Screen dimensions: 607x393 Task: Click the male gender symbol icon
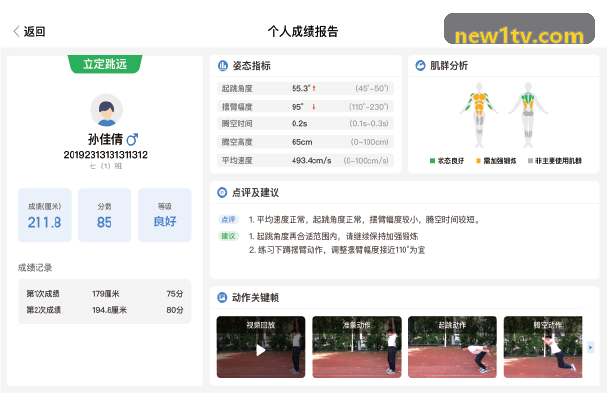[132, 139]
